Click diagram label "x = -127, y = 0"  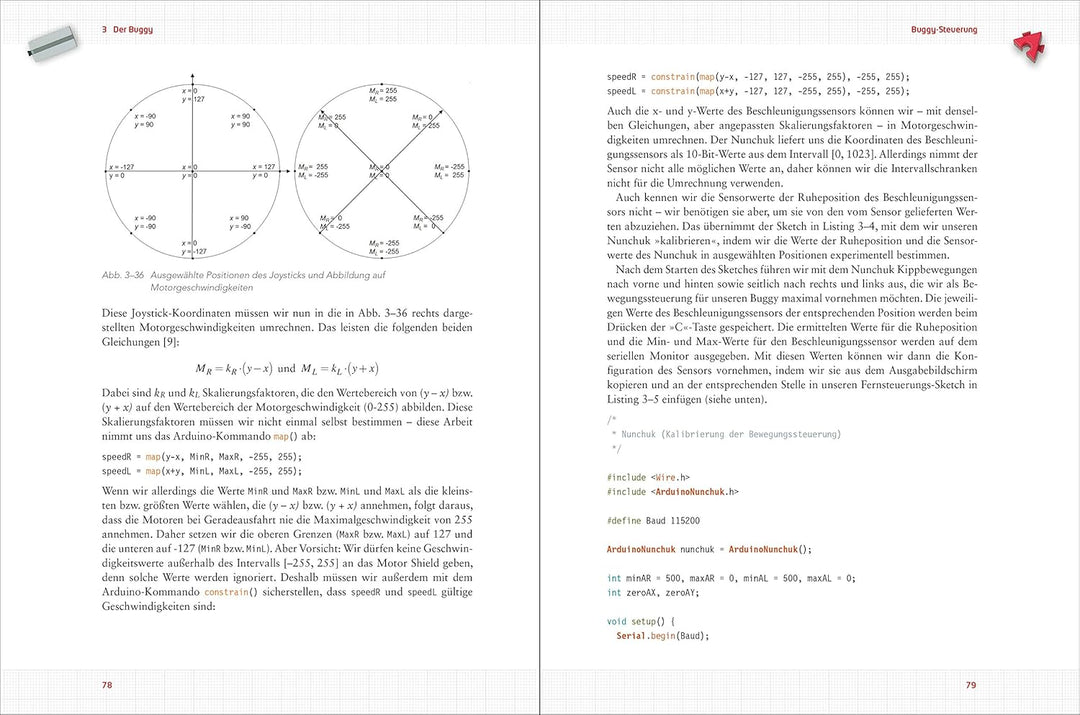point(121,172)
